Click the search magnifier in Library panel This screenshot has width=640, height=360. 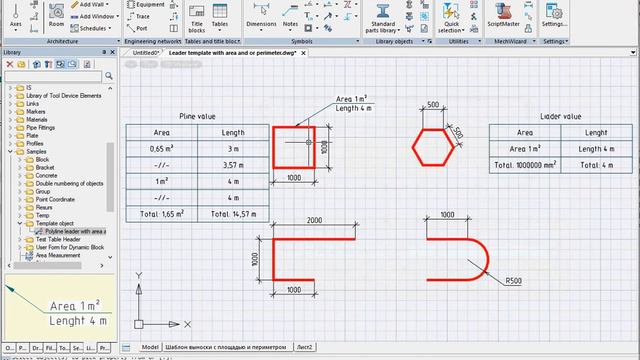(109, 76)
